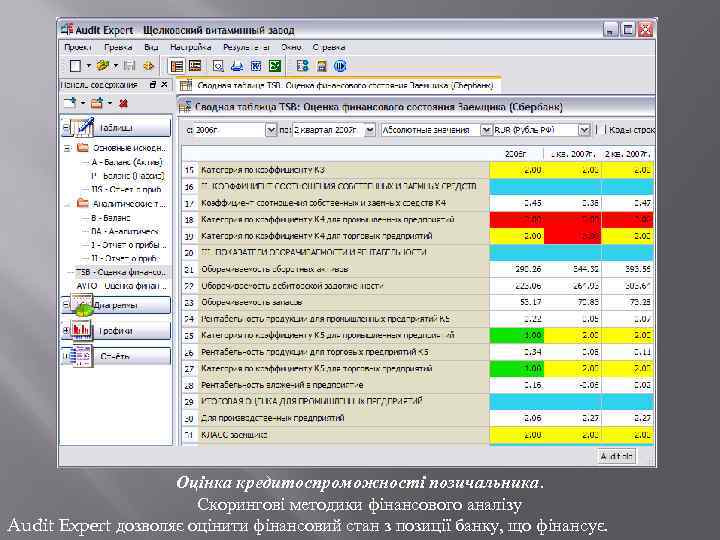Open the Результаты menu
This screenshot has width=720, height=540.
[x=247, y=47]
